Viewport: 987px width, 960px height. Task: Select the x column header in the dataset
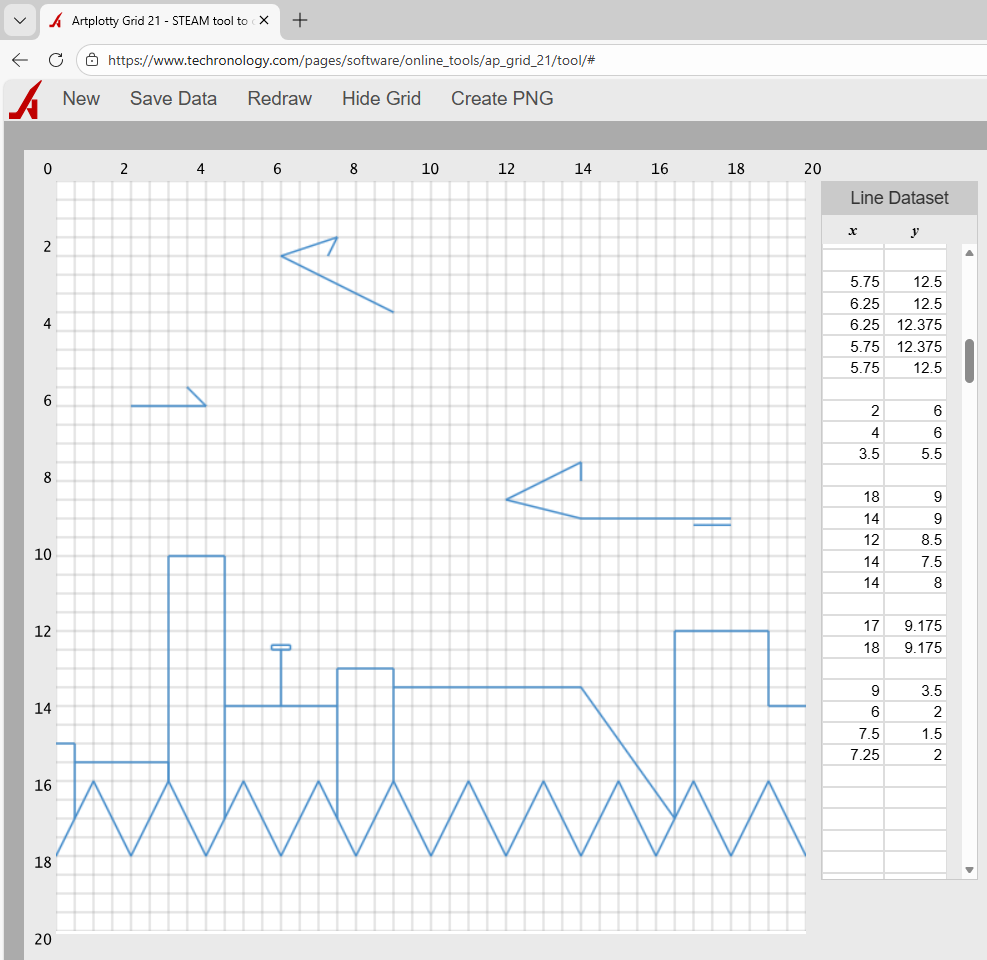(852, 231)
